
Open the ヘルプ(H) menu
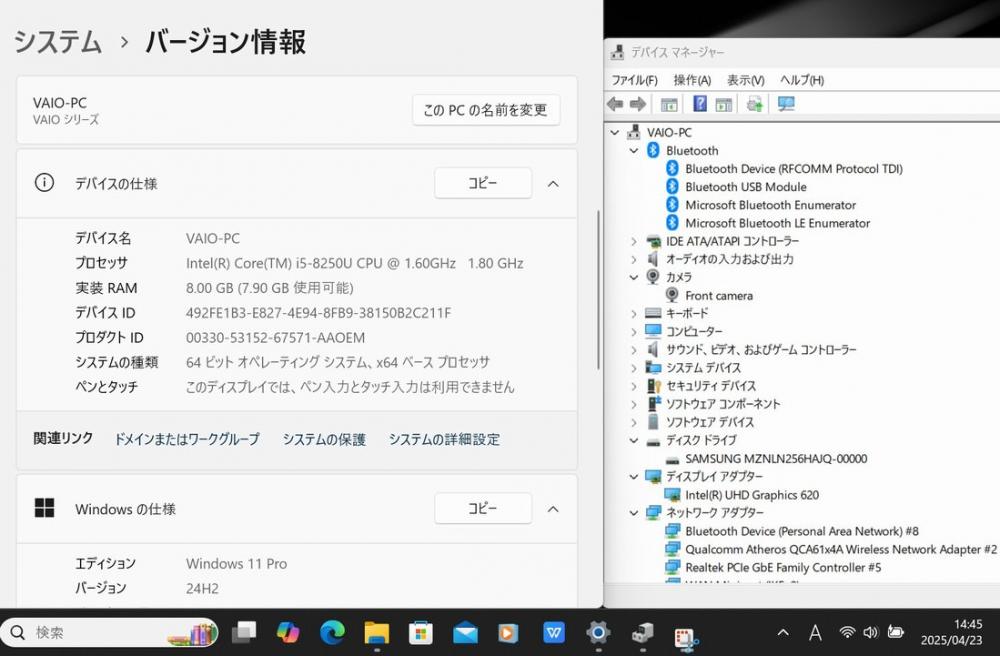pyautogui.click(x=802, y=80)
